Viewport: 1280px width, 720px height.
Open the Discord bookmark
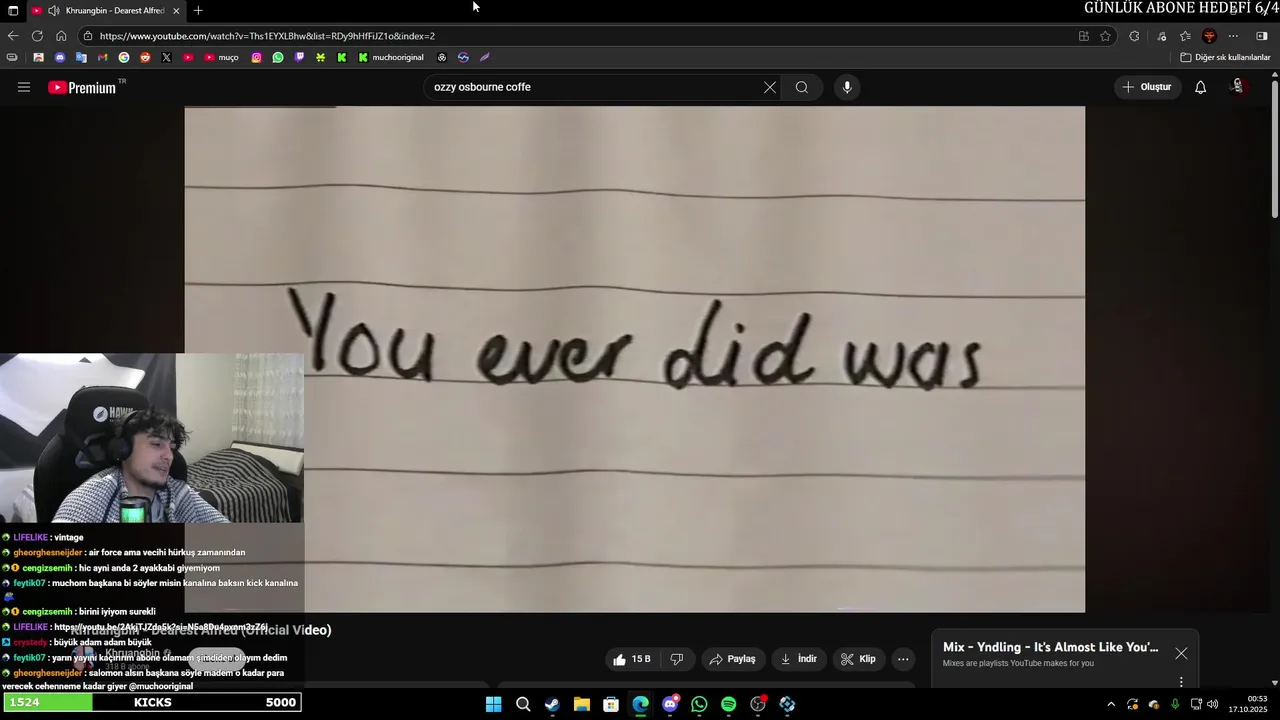click(60, 58)
